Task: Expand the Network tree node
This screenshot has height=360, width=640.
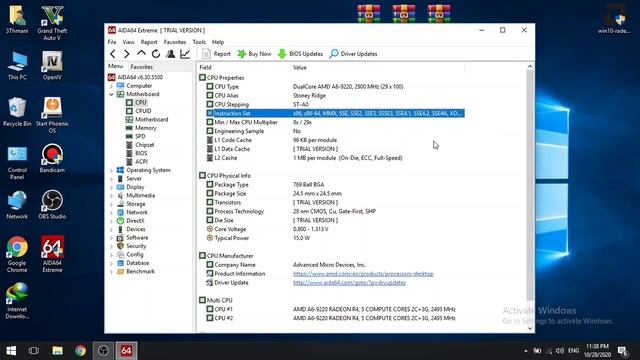Action: coord(111,213)
